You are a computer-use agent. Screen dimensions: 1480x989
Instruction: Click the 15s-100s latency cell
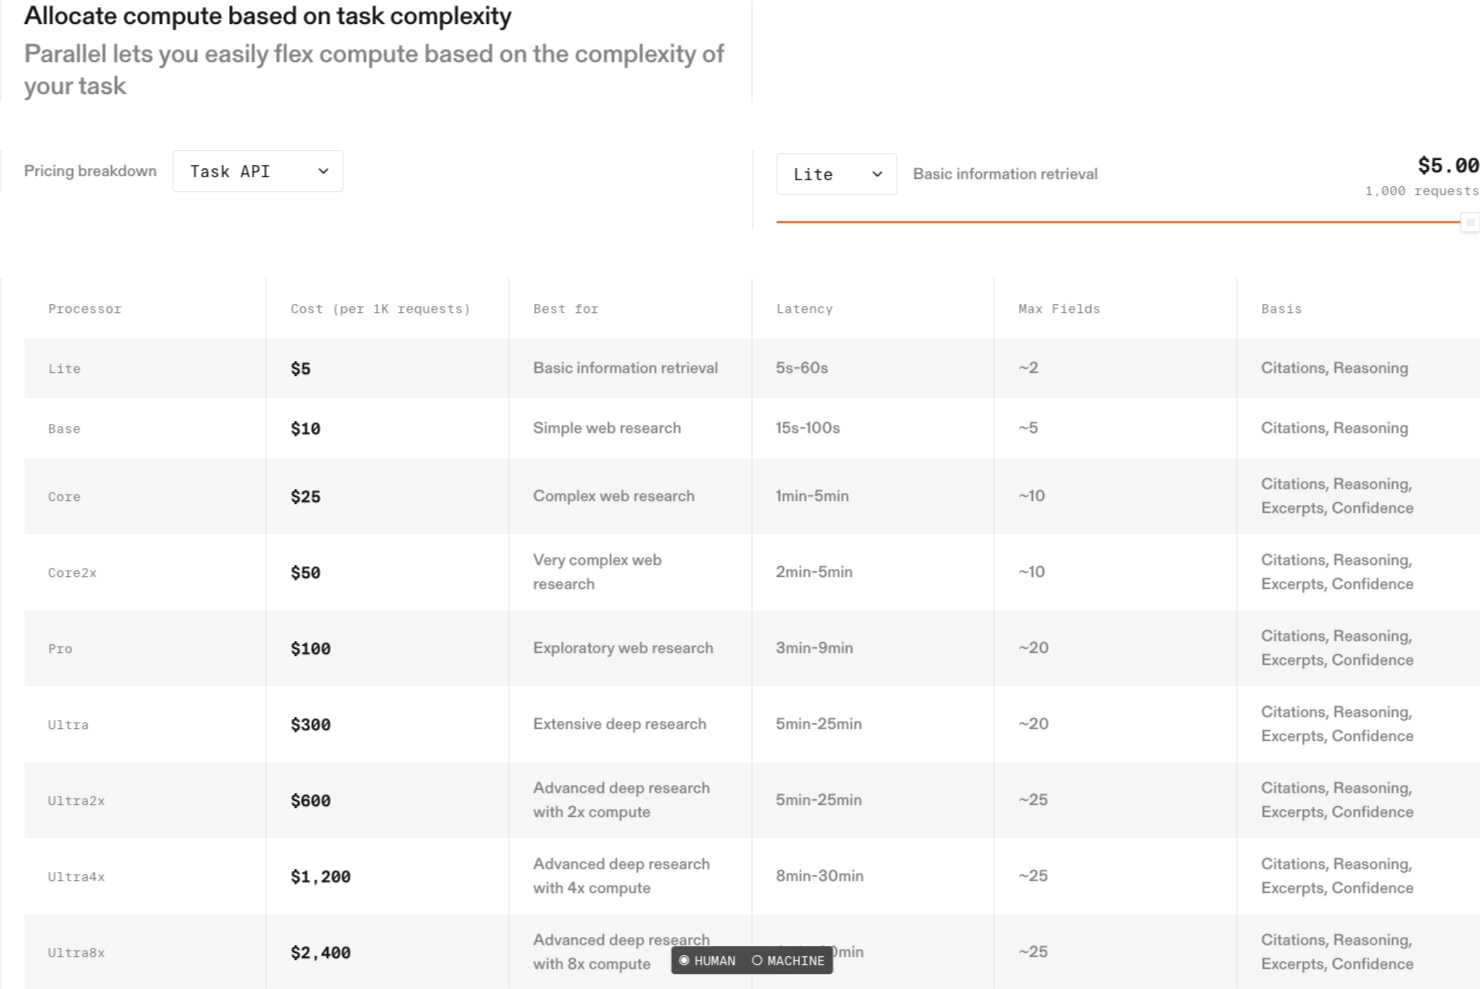coord(808,428)
